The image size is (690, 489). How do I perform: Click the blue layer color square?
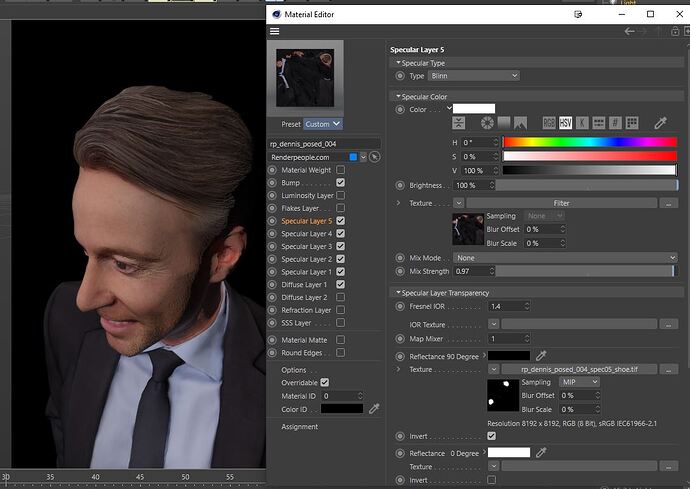point(353,157)
